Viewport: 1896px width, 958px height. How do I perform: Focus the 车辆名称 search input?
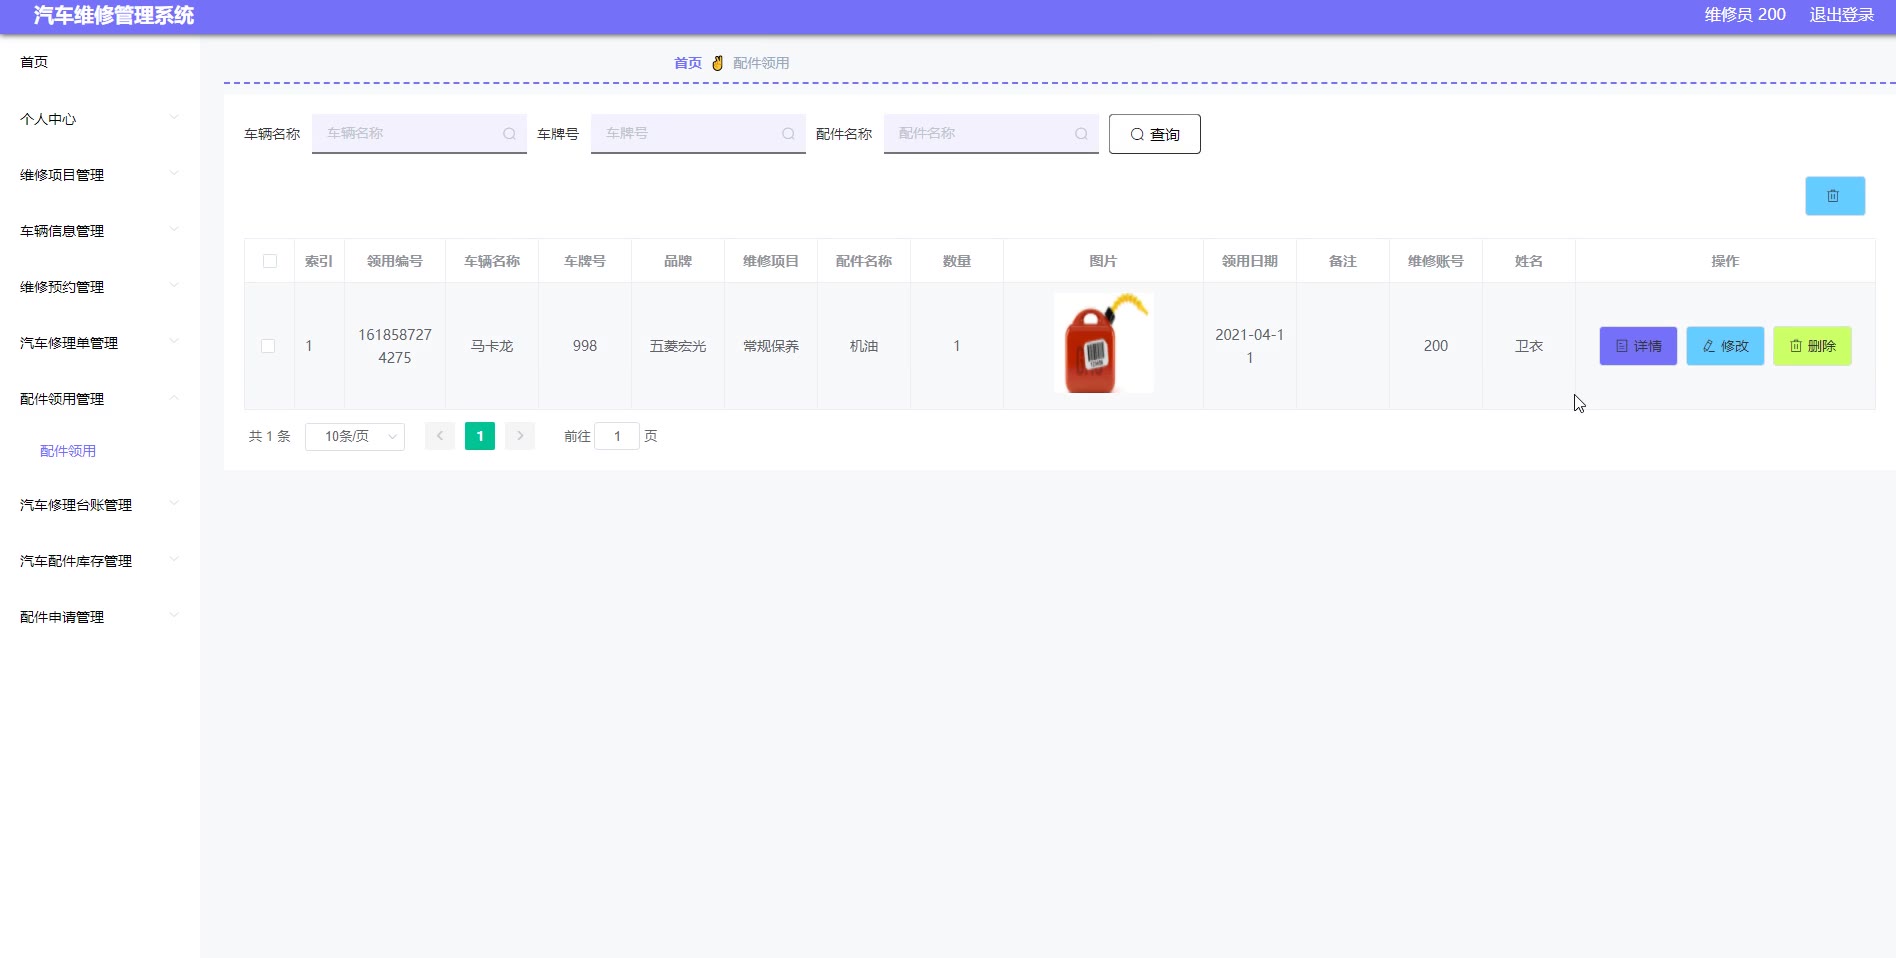point(419,133)
